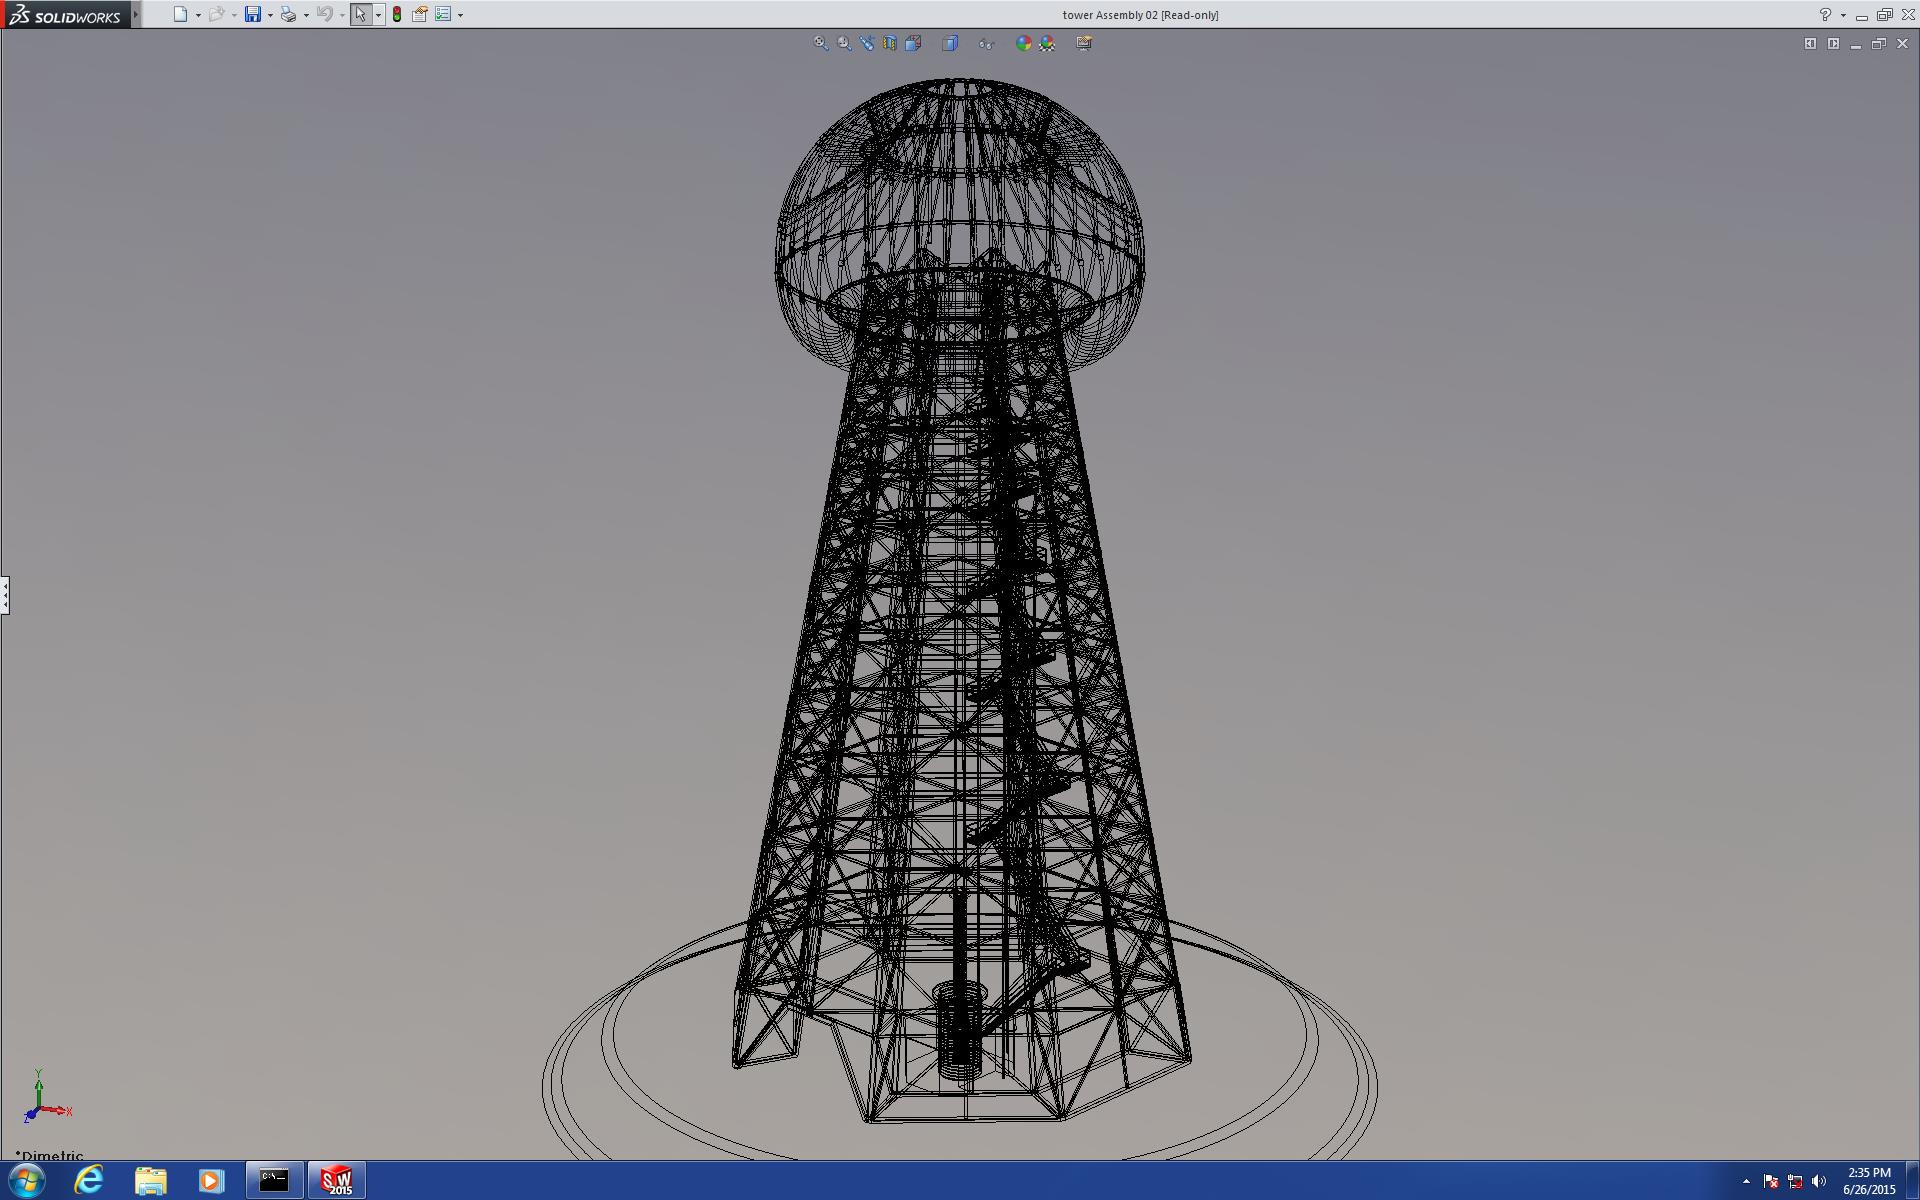This screenshot has width=1920, height=1200.
Task: Open the File Properties icon
Action: (x=420, y=15)
